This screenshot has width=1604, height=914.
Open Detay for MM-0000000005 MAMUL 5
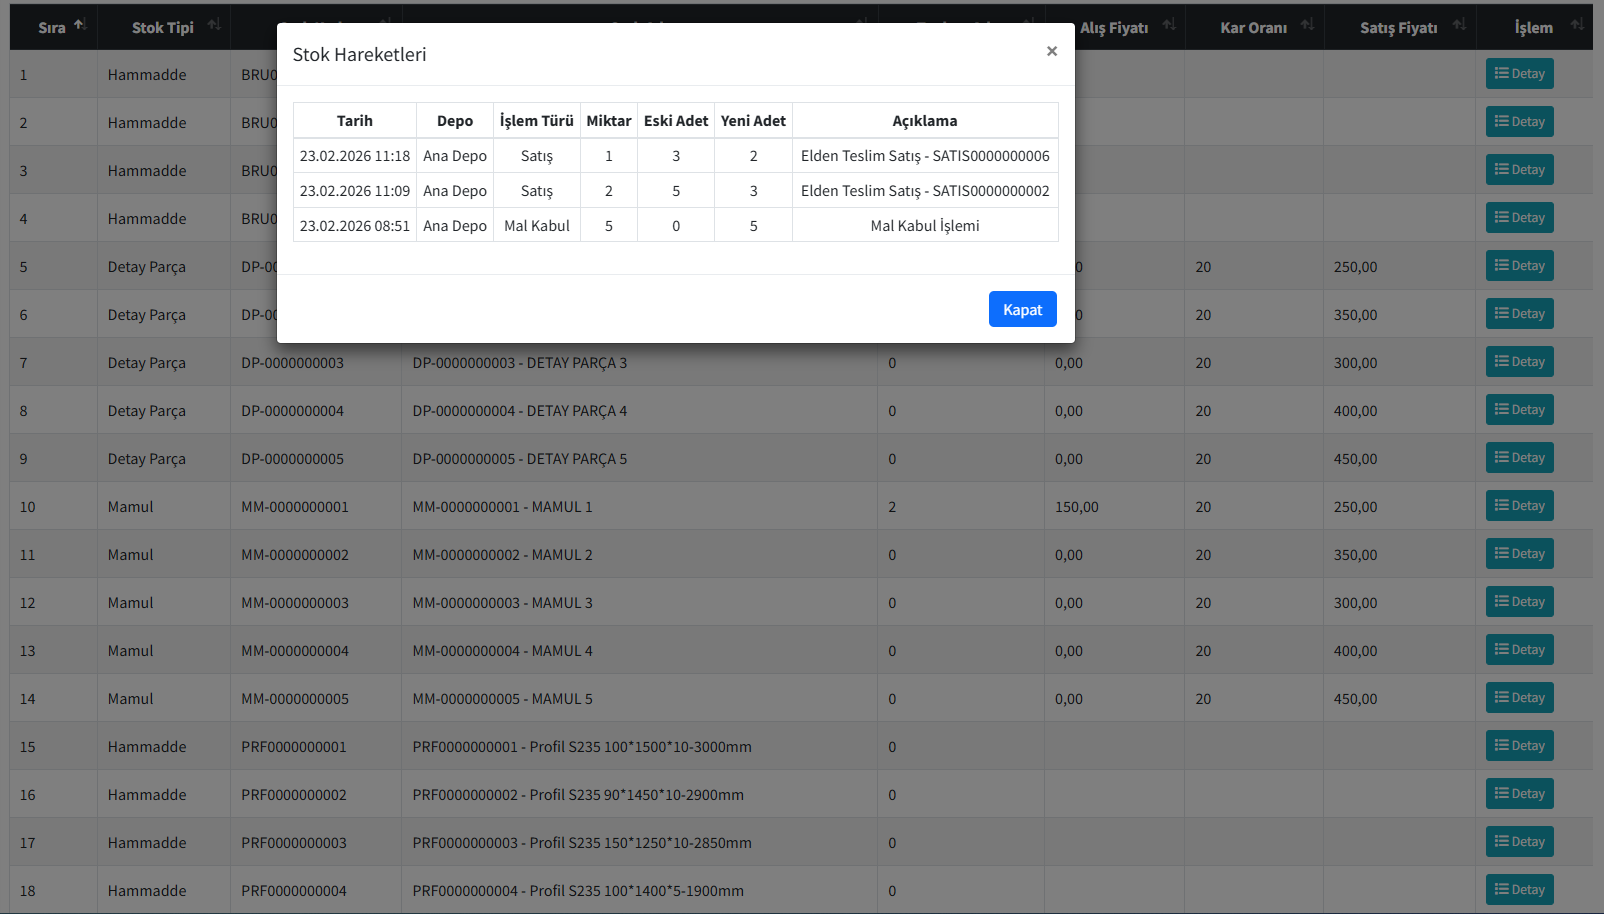point(1519,698)
